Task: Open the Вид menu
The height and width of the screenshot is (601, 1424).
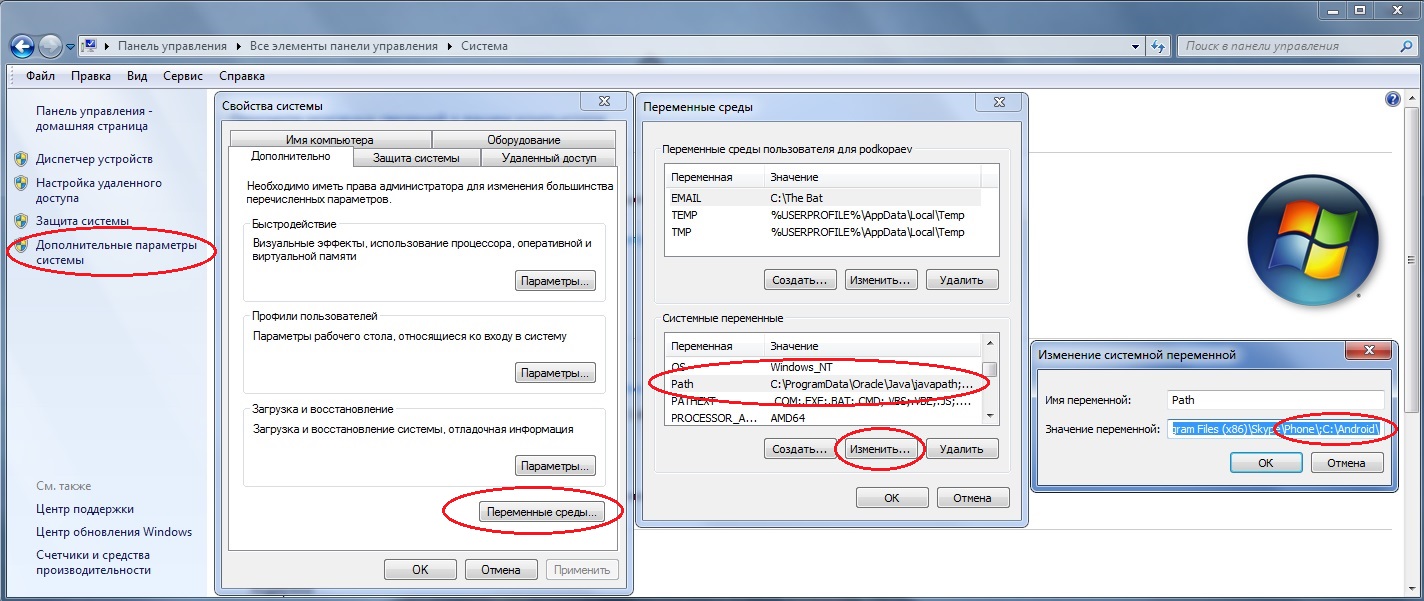Action: [x=137, y=76]
